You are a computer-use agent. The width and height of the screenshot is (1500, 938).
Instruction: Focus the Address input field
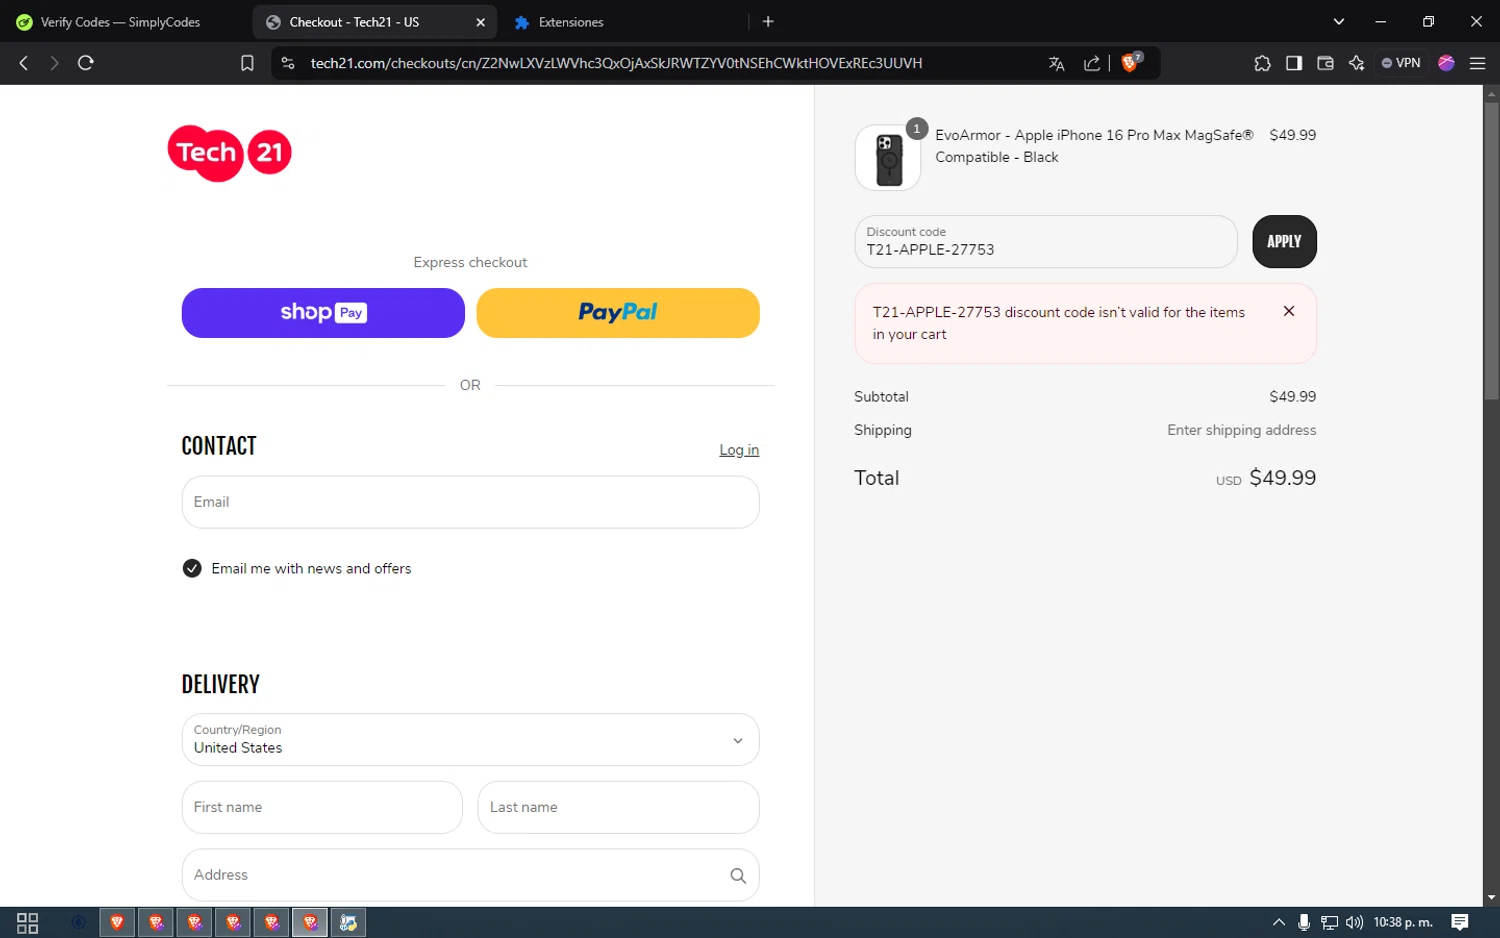point(470,875)
